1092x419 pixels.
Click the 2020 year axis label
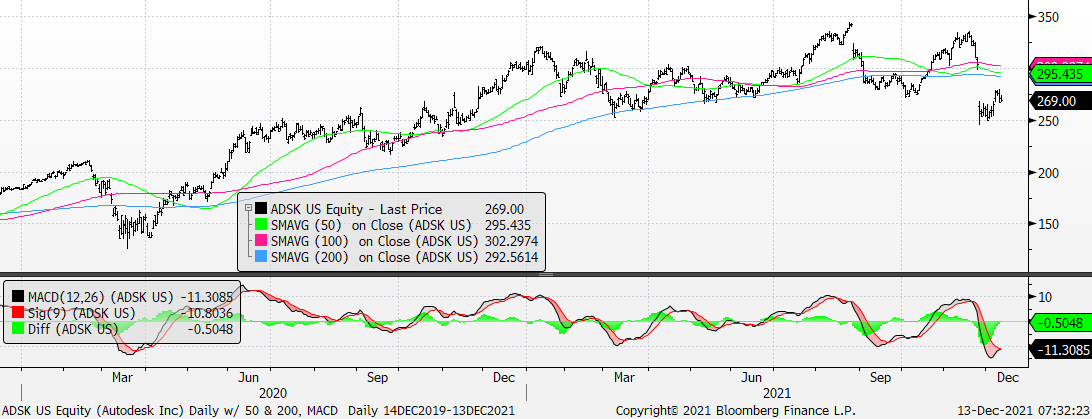coord(272,394)
